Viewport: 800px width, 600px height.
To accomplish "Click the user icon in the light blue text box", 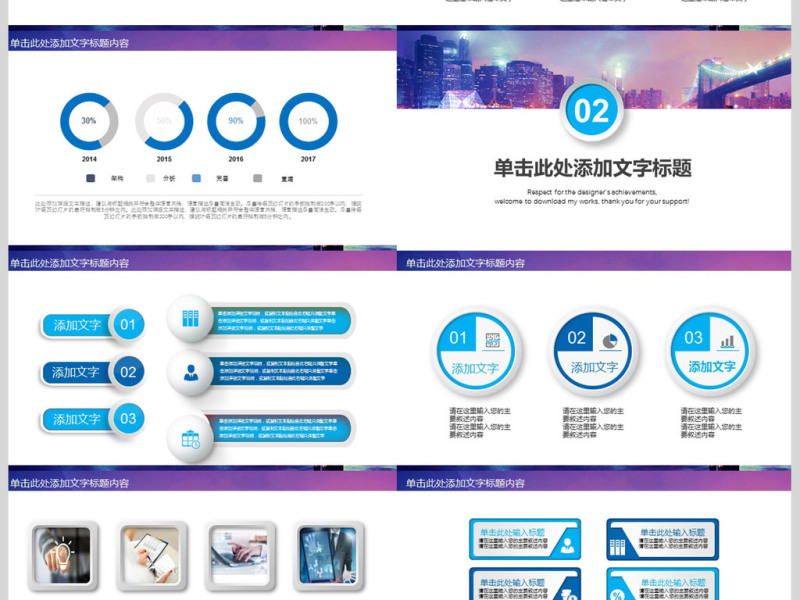I will (567, 546).
